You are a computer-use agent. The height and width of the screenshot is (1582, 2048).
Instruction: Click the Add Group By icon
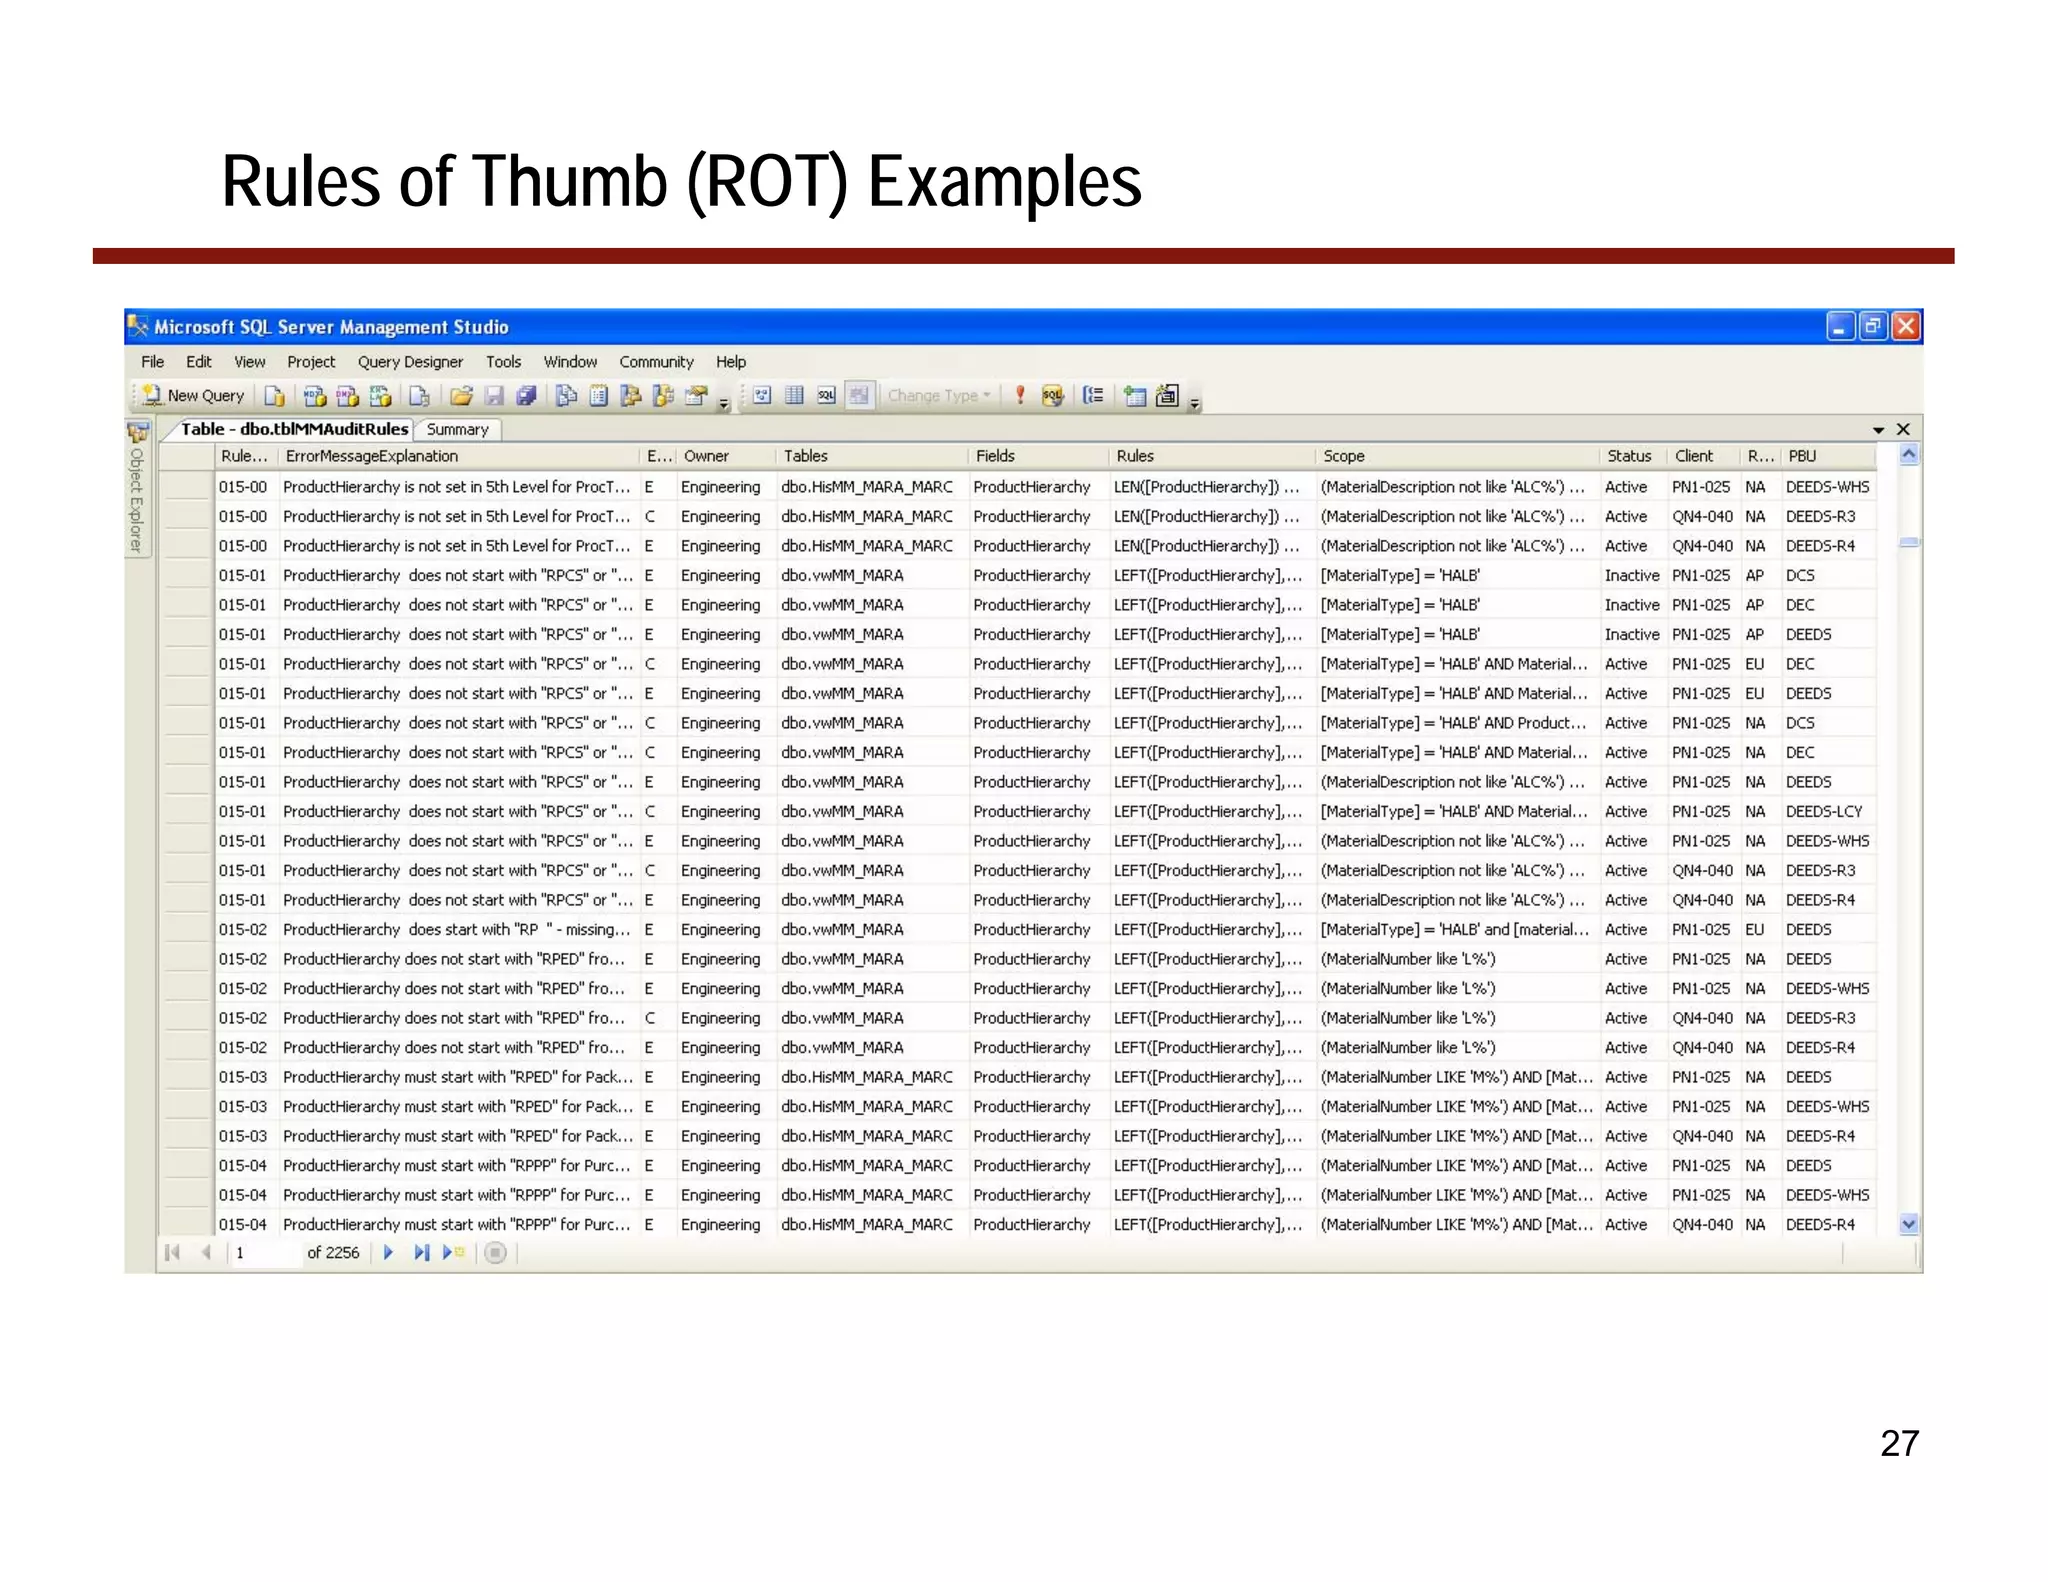pos(1094,396)
